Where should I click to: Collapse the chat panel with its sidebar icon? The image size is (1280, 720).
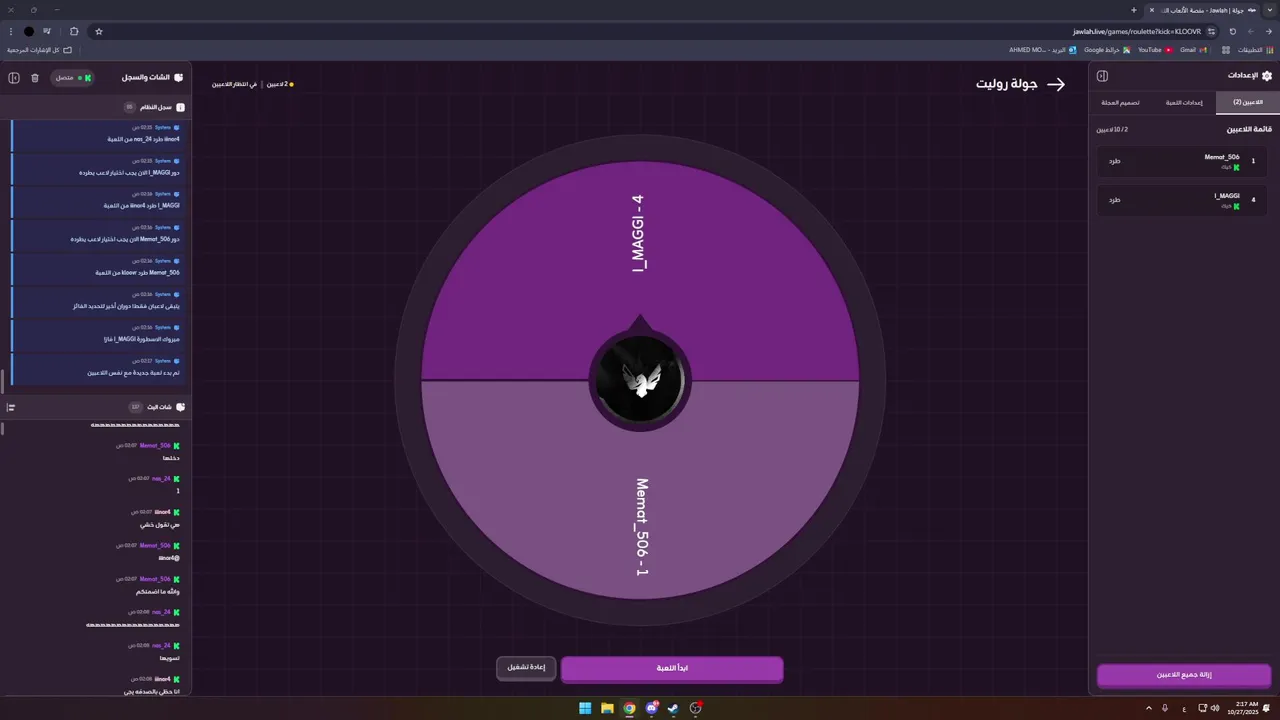pos(14,77)
